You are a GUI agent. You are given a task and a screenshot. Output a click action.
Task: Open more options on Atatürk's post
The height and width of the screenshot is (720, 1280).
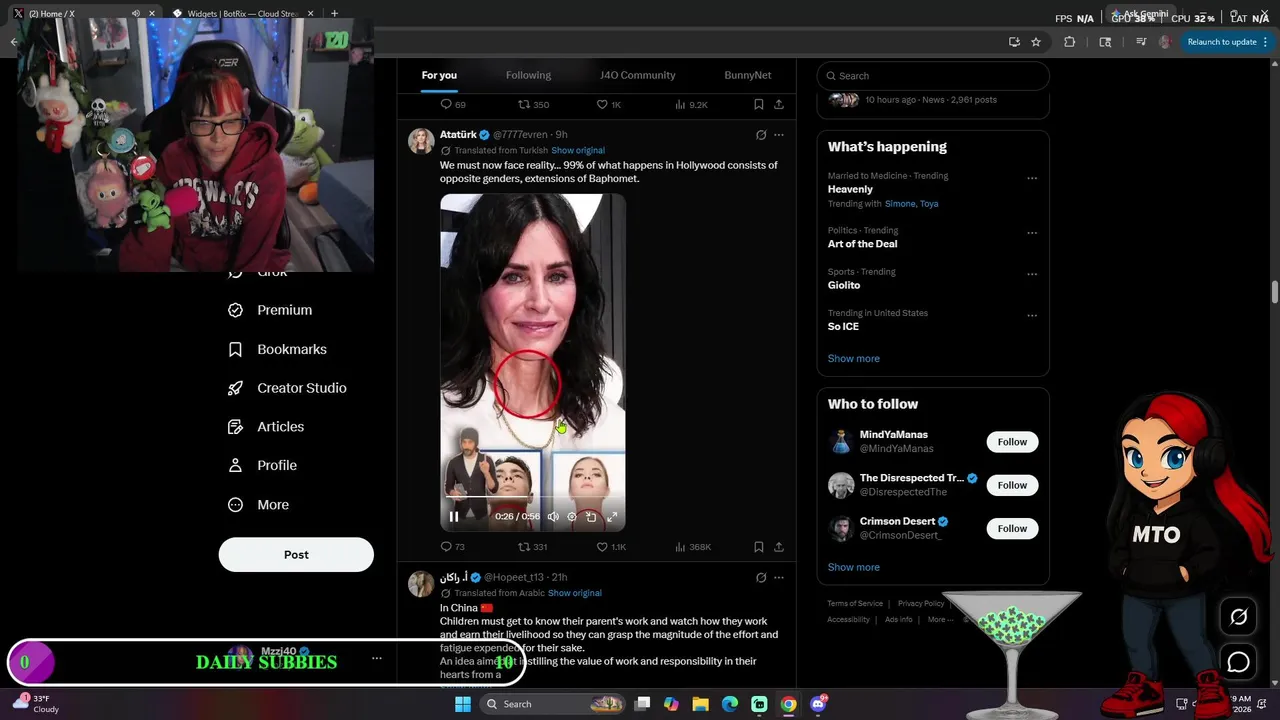click(779, 135)
